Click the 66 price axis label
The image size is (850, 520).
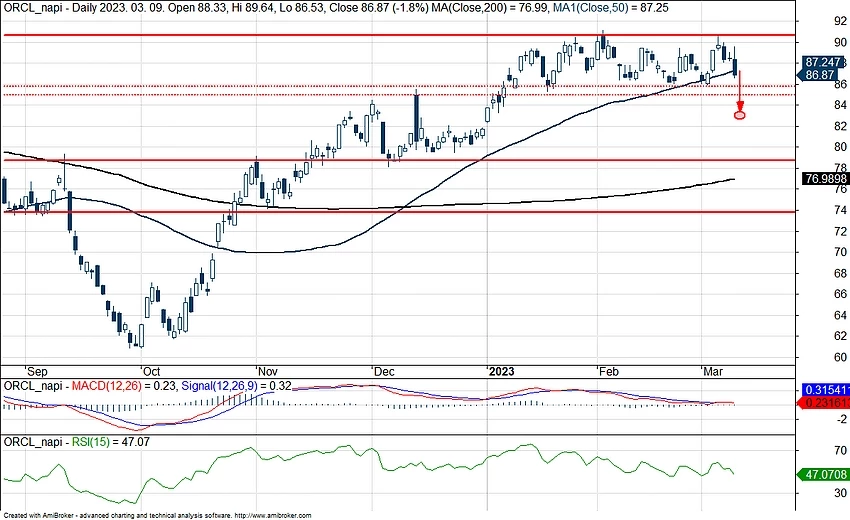click(840, 294)
